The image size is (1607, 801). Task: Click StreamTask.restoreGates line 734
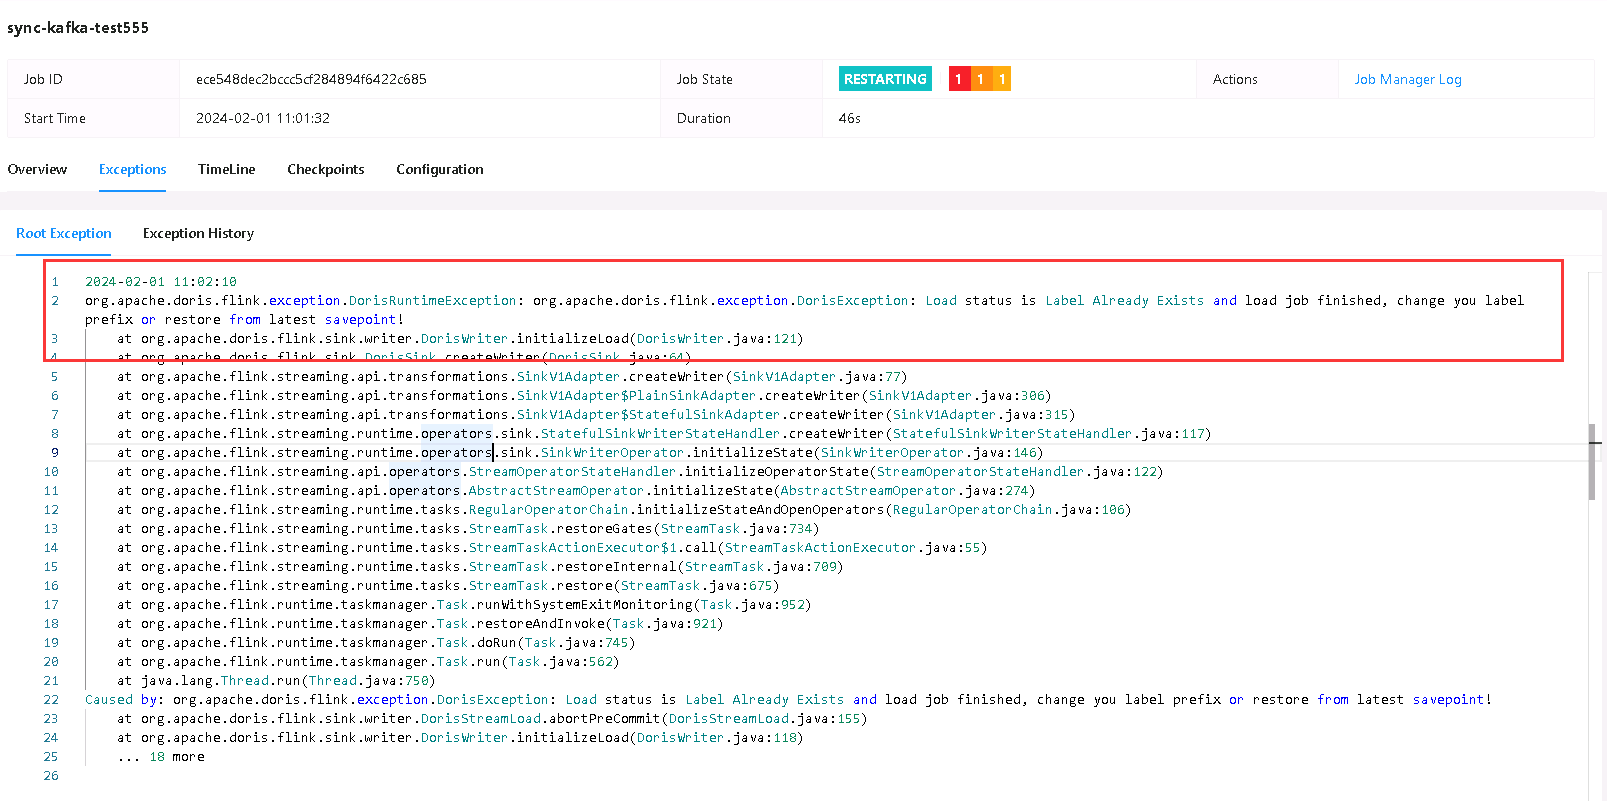[x=468, y=529]
